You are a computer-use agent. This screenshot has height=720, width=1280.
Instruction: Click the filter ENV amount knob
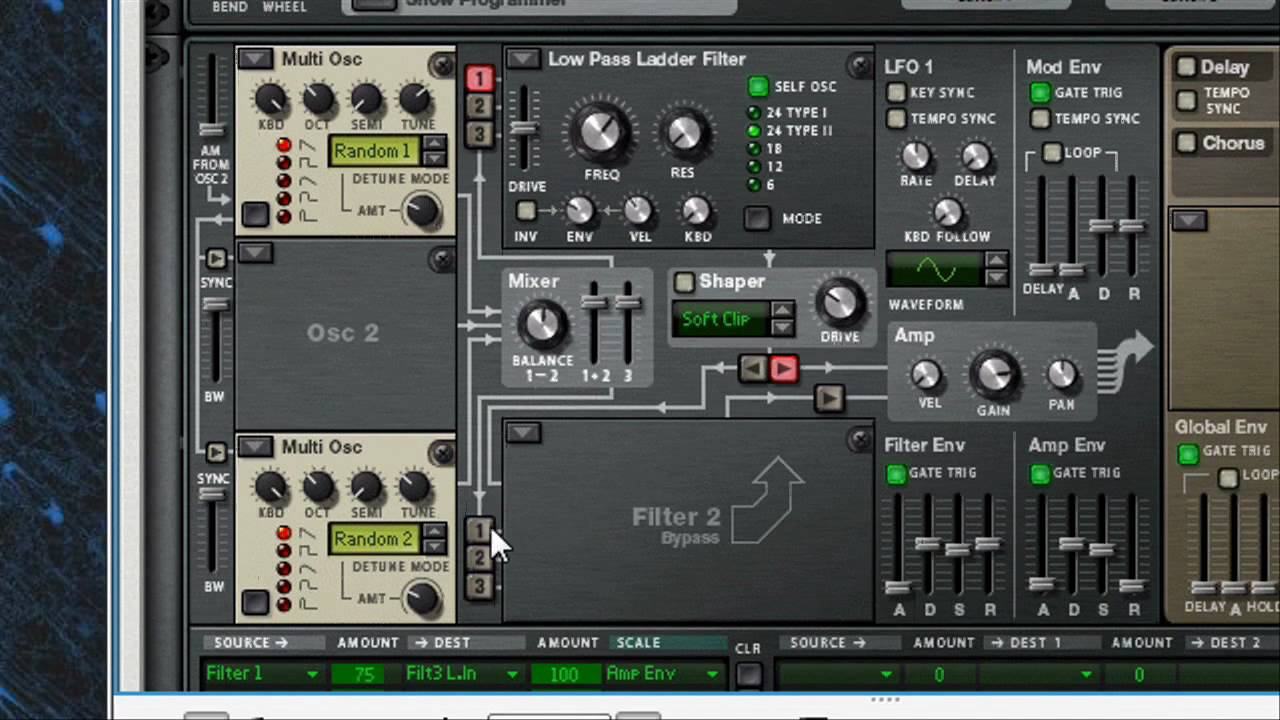(x=579, y=211)
